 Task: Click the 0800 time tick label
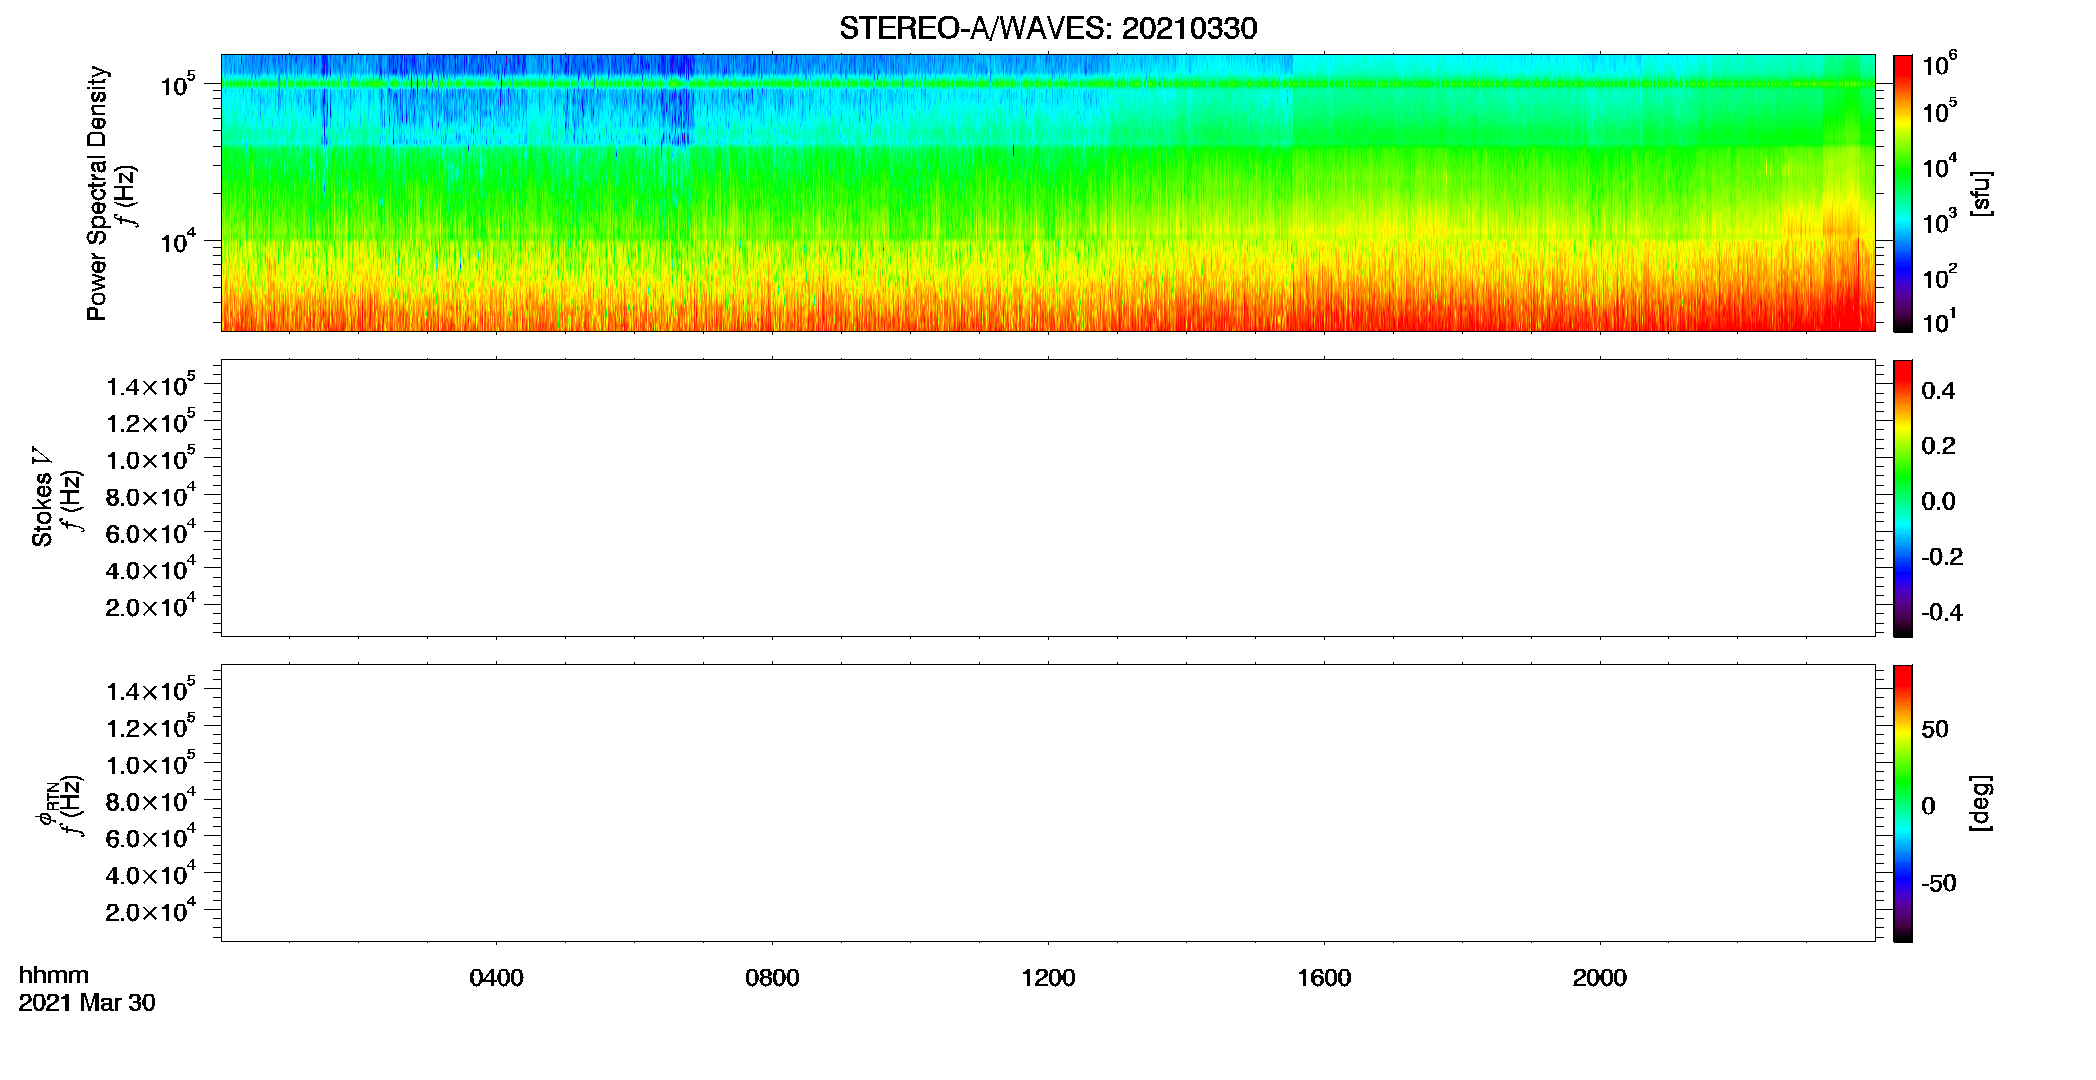[772, 977]
